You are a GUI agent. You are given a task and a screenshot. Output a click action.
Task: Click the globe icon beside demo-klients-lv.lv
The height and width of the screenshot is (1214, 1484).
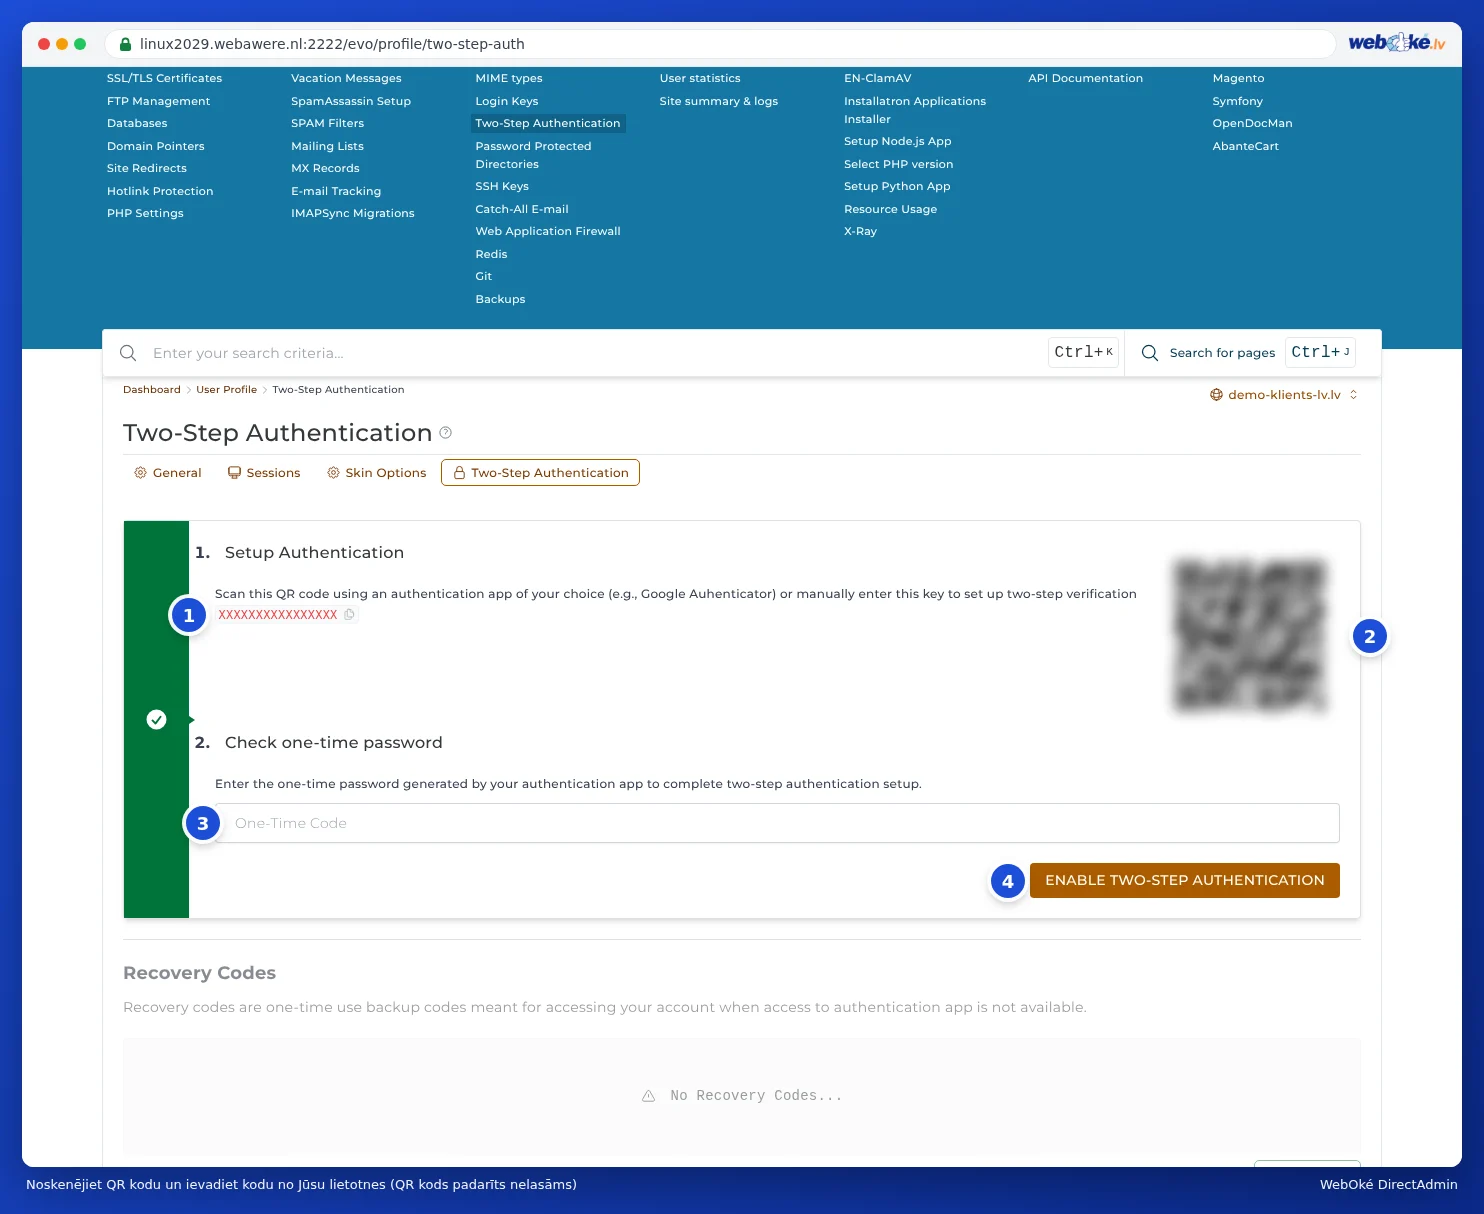(x=1216, y=395)
